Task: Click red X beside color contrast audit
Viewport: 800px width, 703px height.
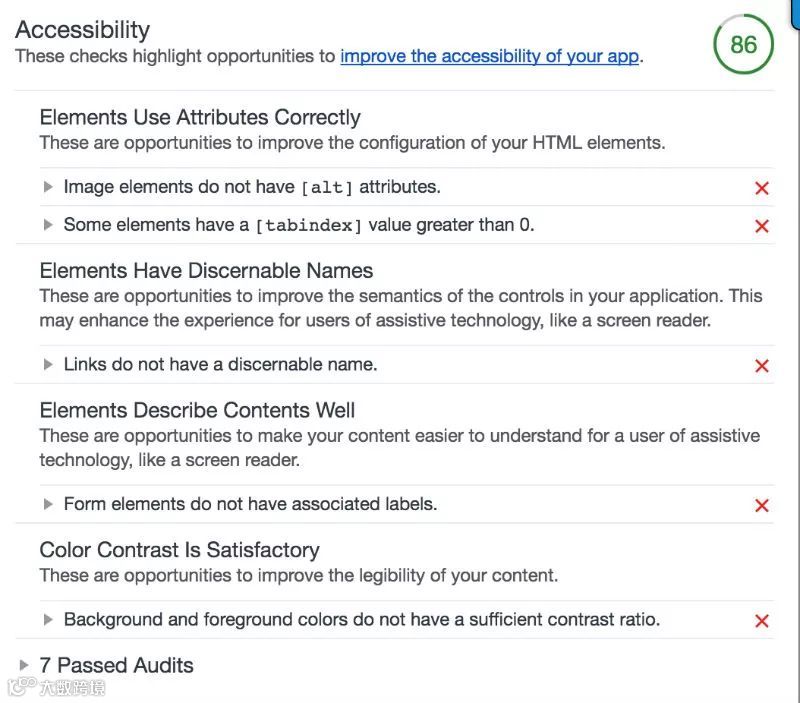Action: tap(762, 621)
